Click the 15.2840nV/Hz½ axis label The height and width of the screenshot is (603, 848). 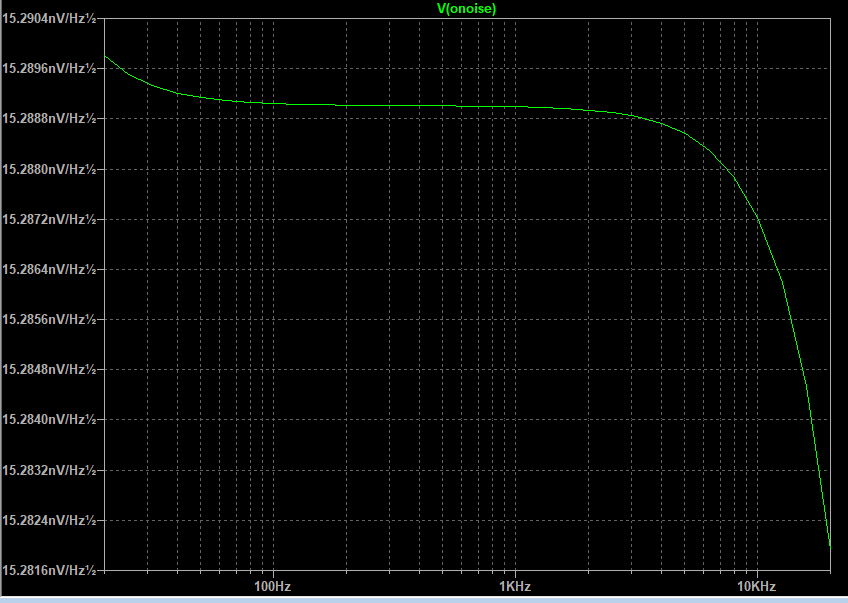pyautogui.click(x=49, y=419)
